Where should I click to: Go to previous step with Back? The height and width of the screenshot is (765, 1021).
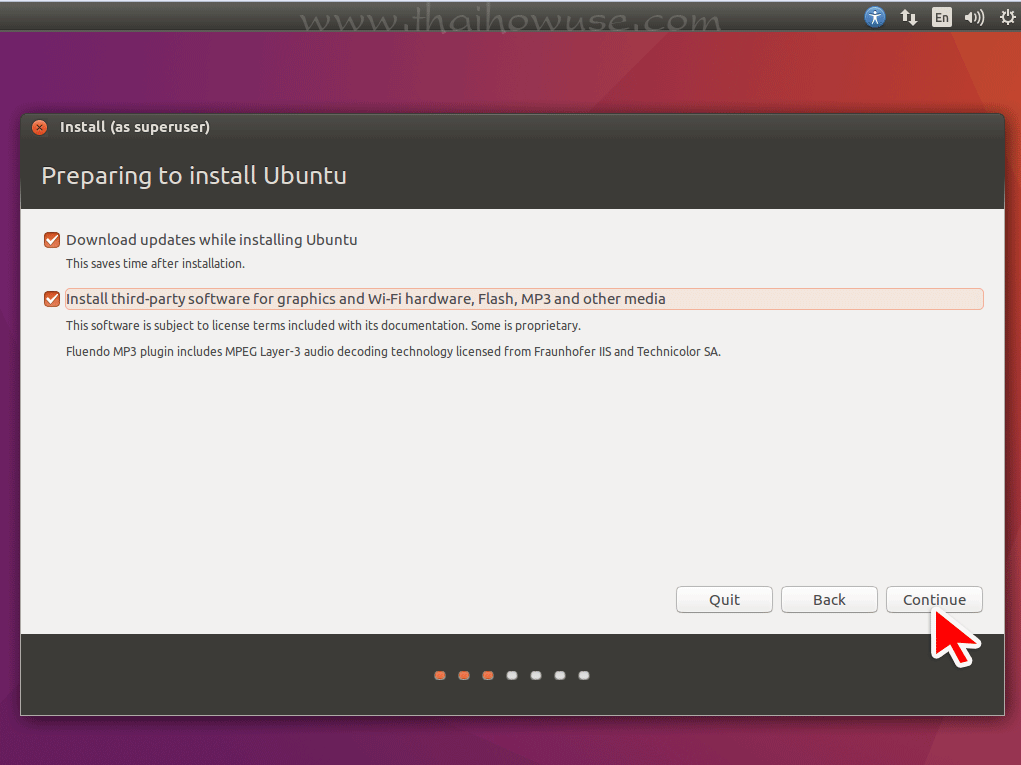click(x=829, y=600)
